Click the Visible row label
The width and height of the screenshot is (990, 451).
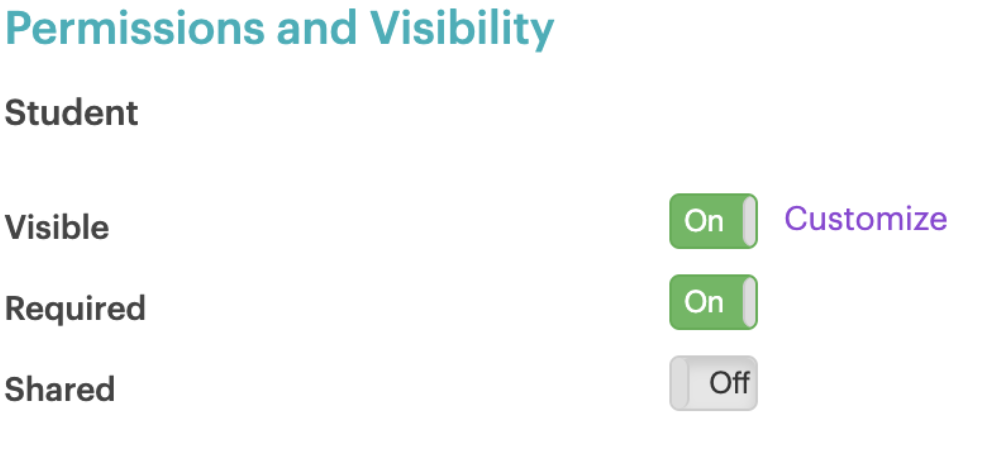point(57,228)
